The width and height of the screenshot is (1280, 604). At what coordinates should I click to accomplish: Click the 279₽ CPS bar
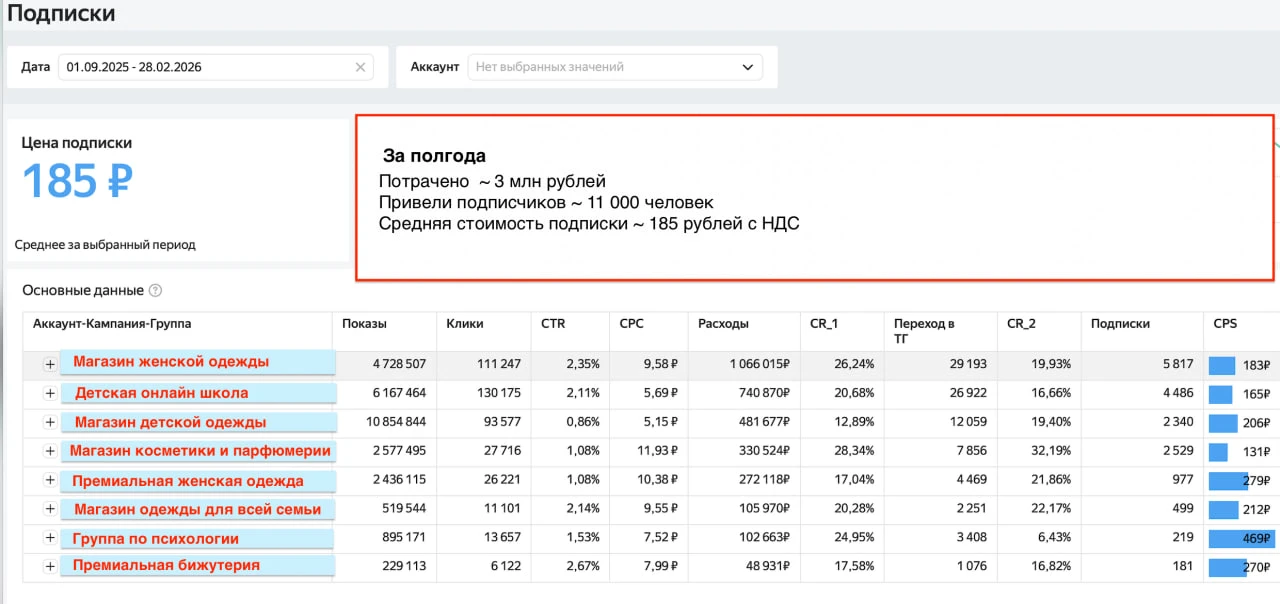tap(1229, 481)
